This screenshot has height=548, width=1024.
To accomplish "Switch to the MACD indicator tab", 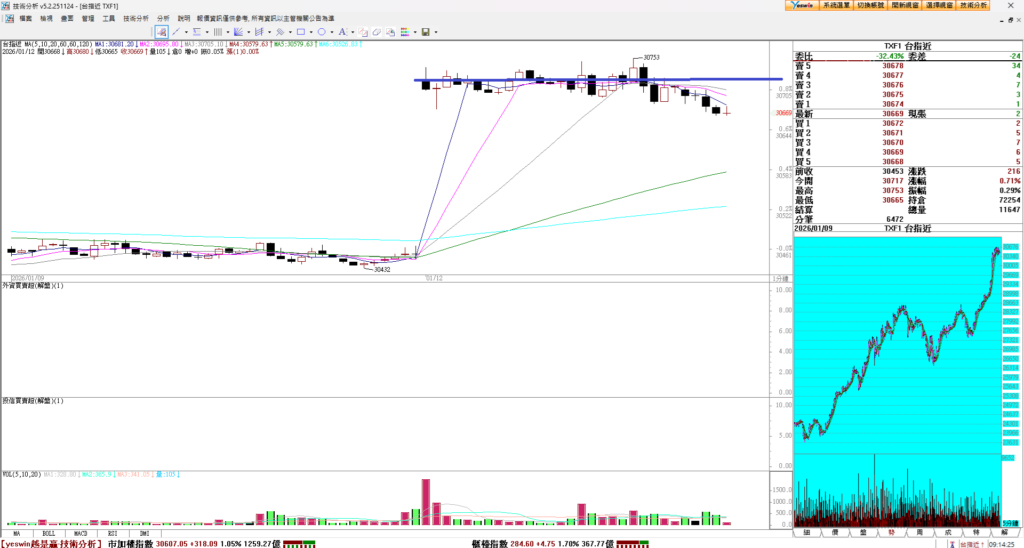I will click(80, 534).
